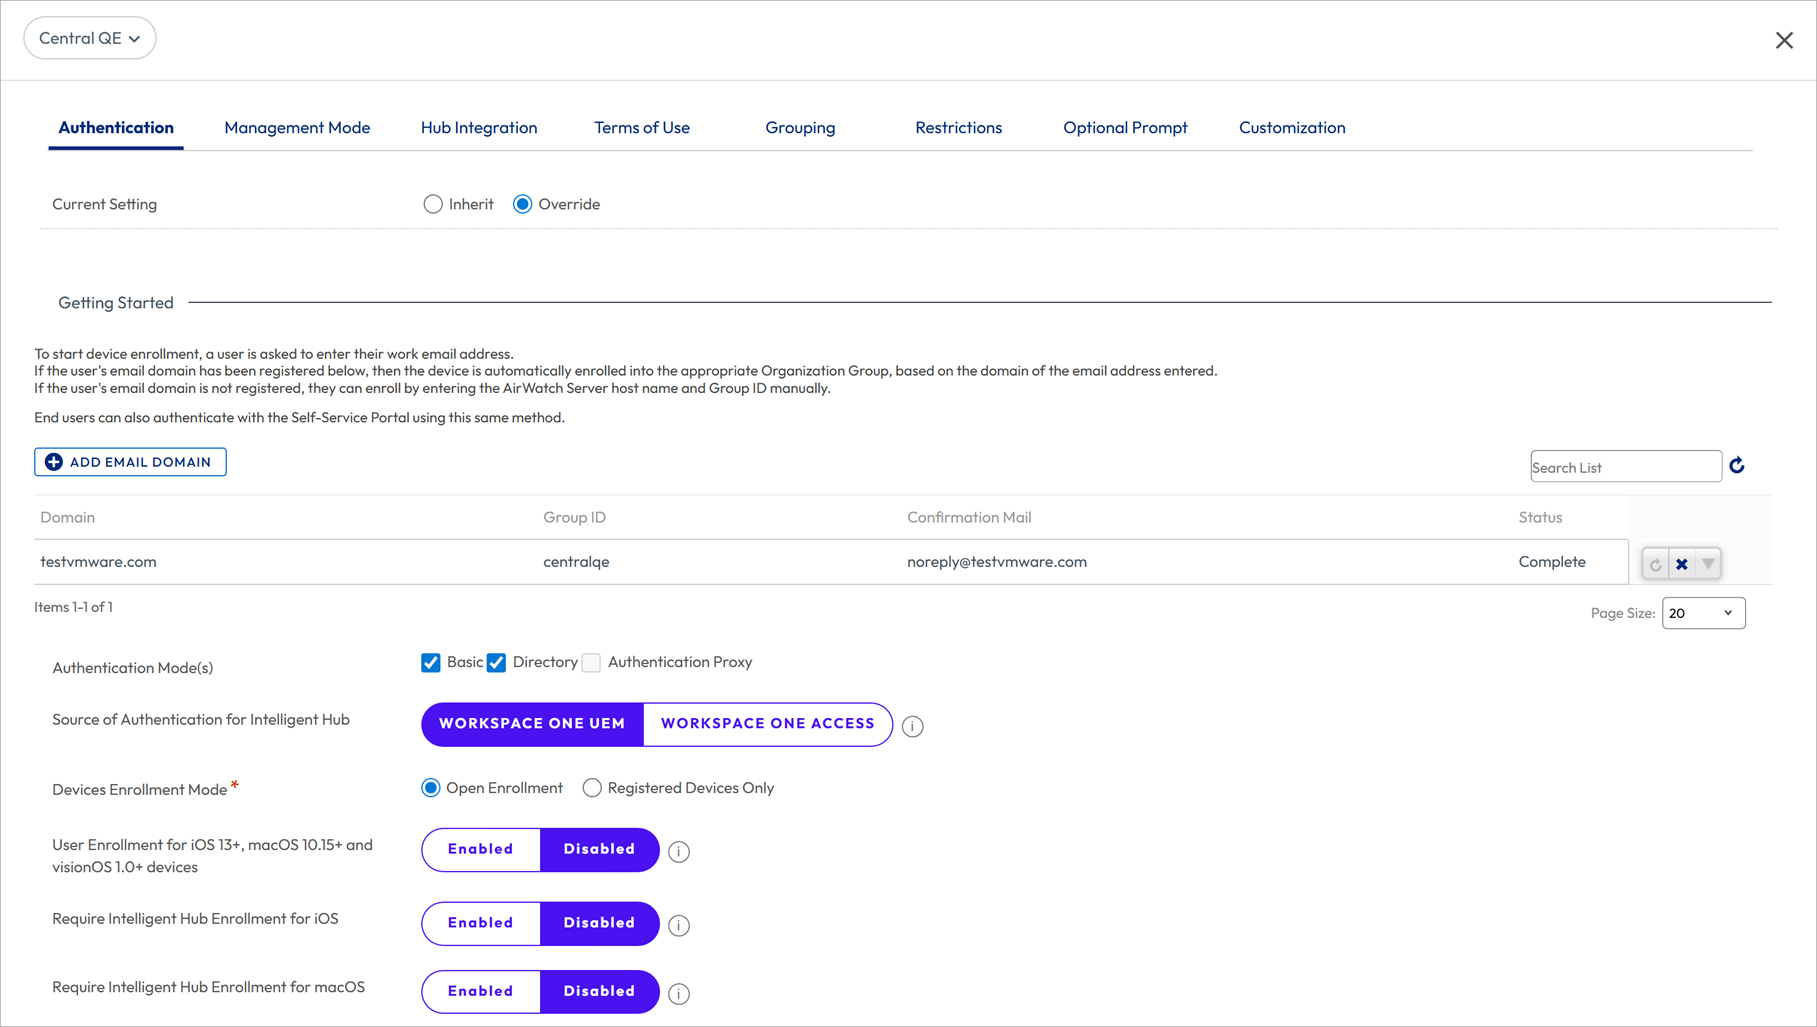Screen dimensions: 1817x1027
Task: Disable Require Intelligent Hub Enrollment for iOS
Action: (599, 923)
